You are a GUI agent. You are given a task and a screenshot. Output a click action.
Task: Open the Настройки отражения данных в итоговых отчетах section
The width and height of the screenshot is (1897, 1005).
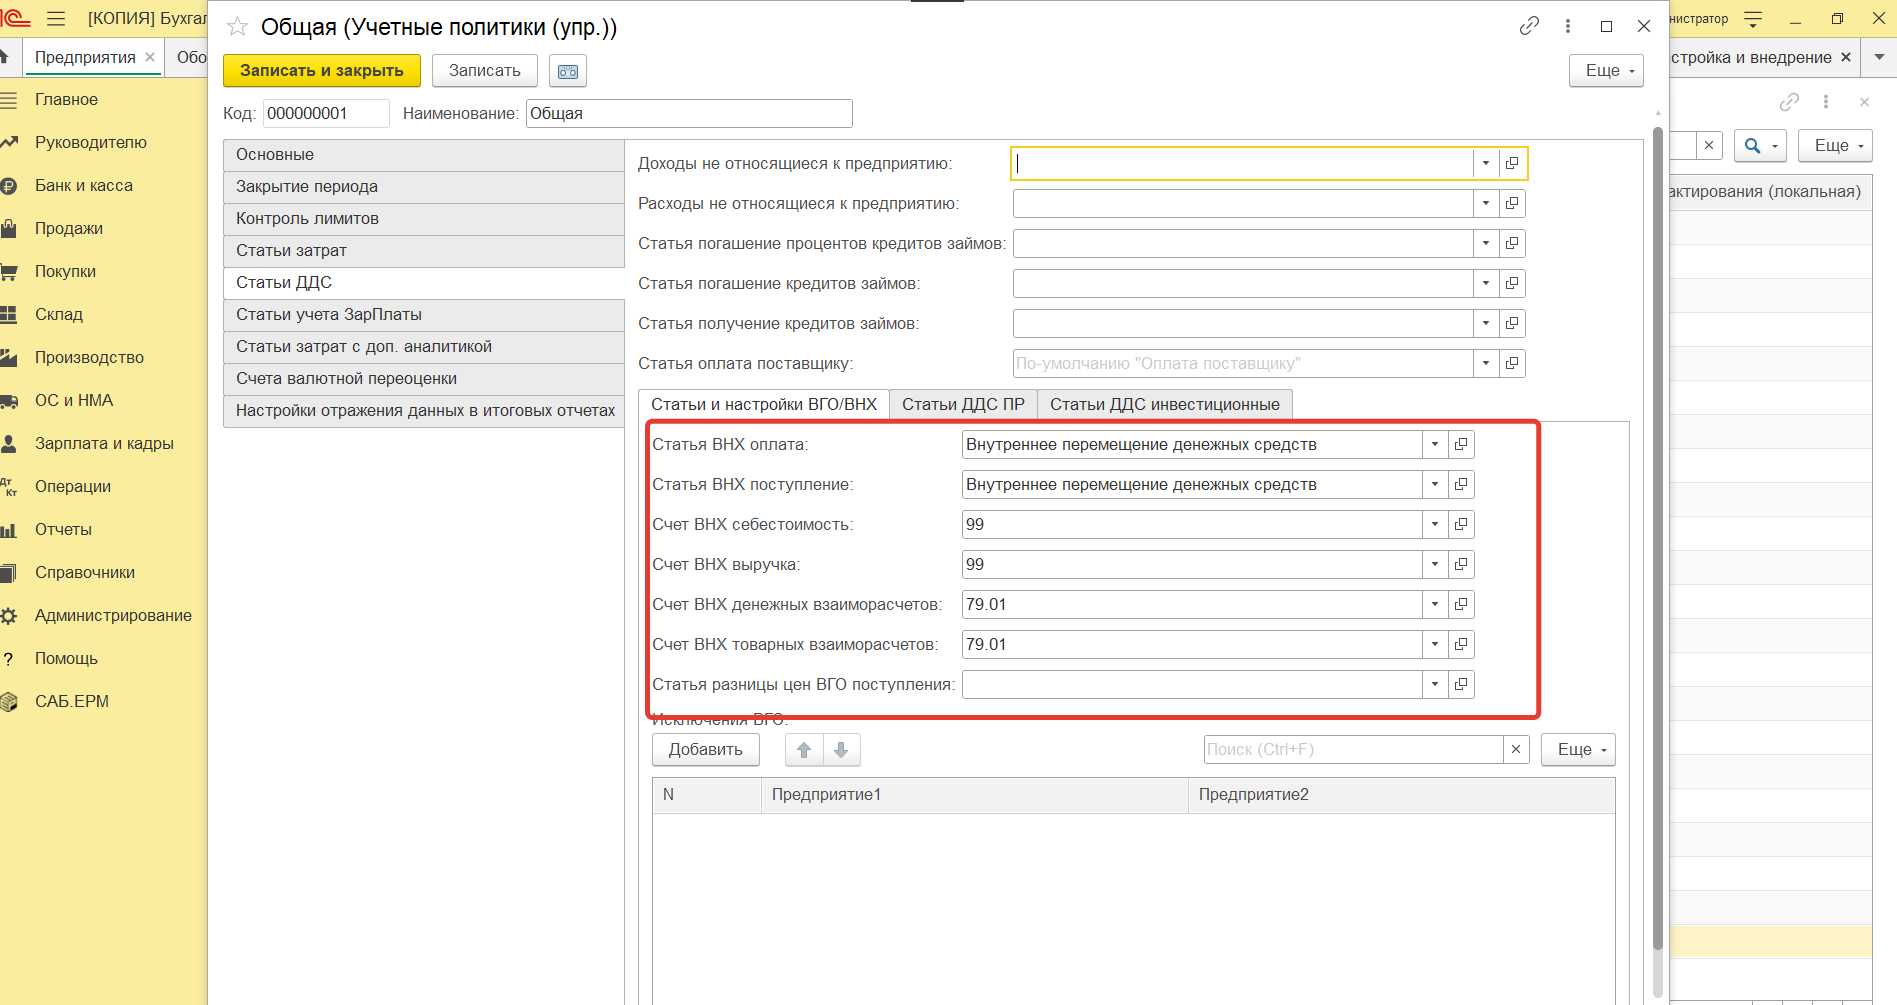(x=424, y=411)
